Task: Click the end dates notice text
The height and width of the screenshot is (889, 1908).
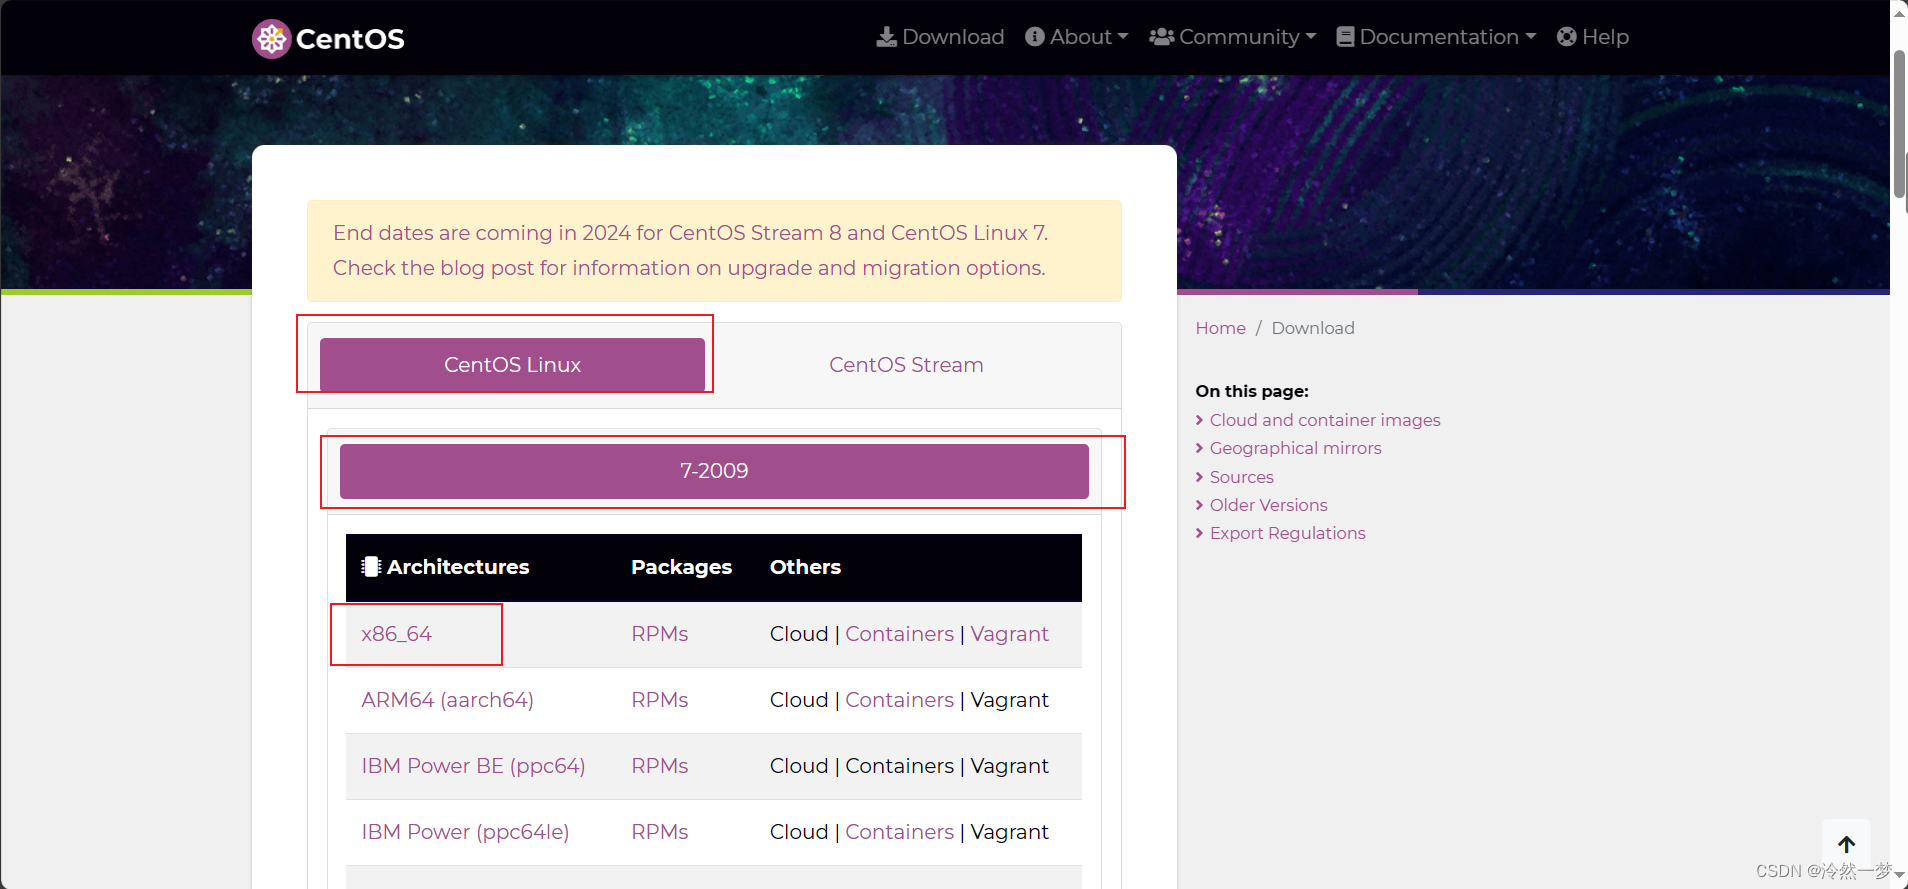Action: pyautogui.click(x=691, y=250)
